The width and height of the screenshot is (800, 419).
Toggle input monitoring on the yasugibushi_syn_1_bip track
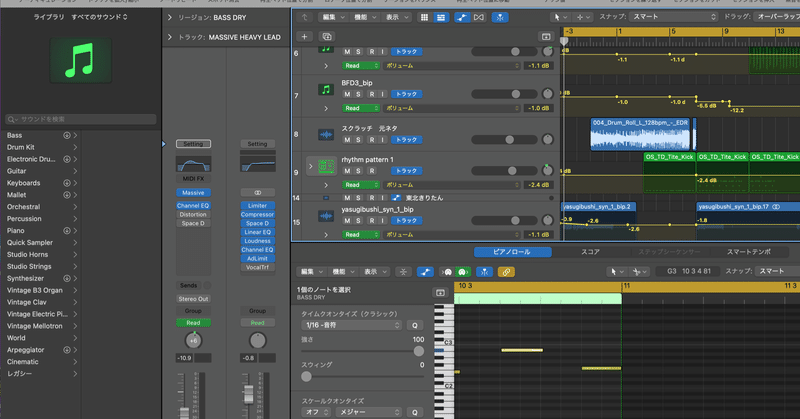[382, 220]
